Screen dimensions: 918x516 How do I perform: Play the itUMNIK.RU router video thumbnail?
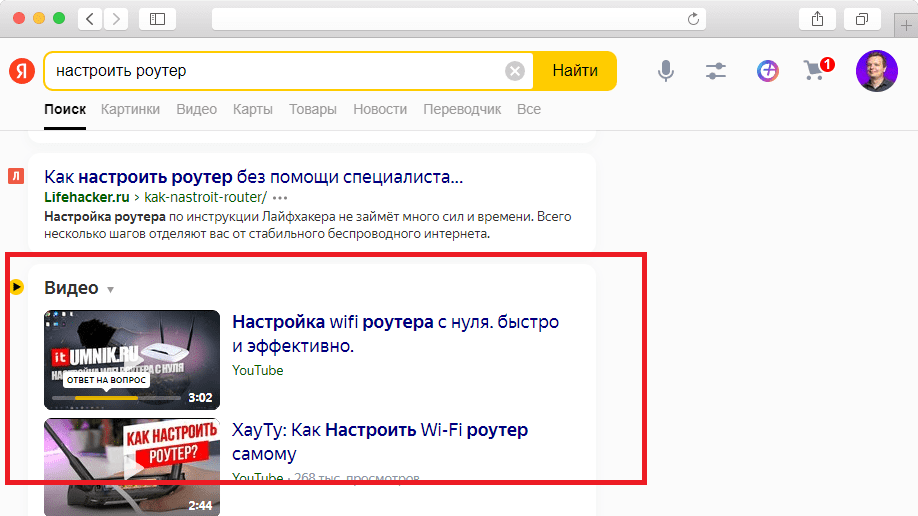coord(132,360)
